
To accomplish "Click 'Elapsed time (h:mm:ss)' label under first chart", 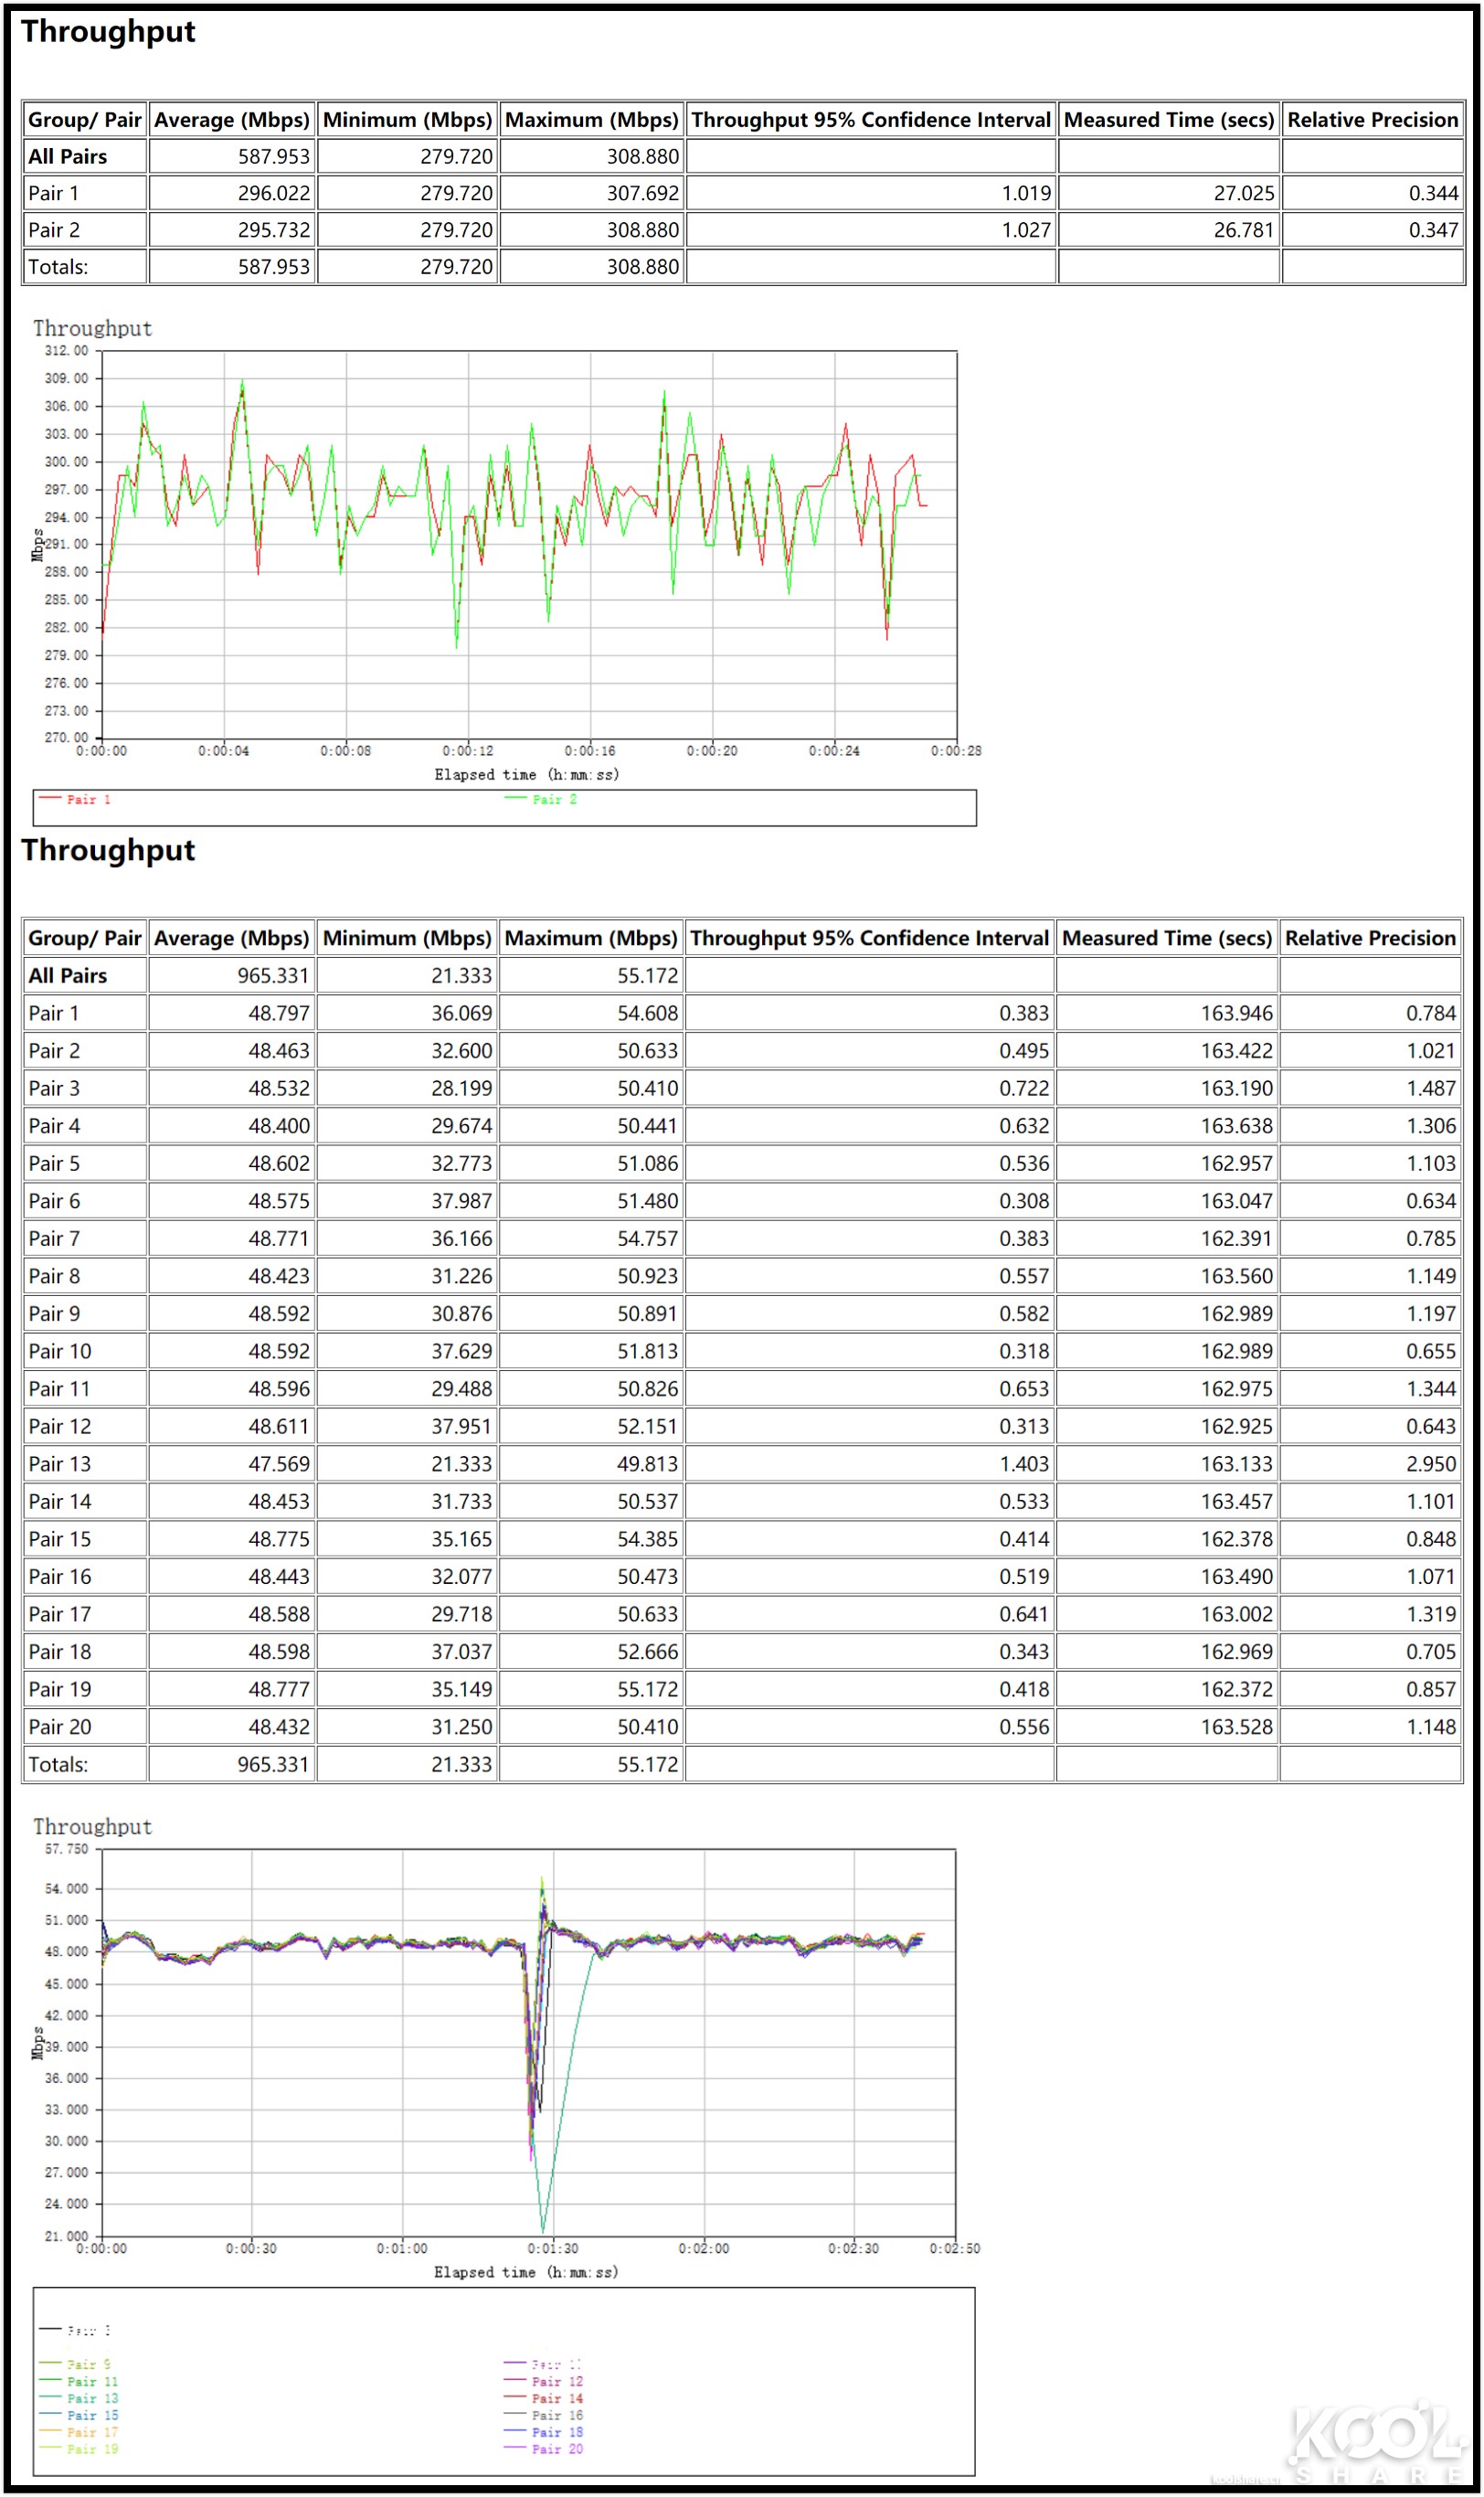I will [x=526, y=775].
